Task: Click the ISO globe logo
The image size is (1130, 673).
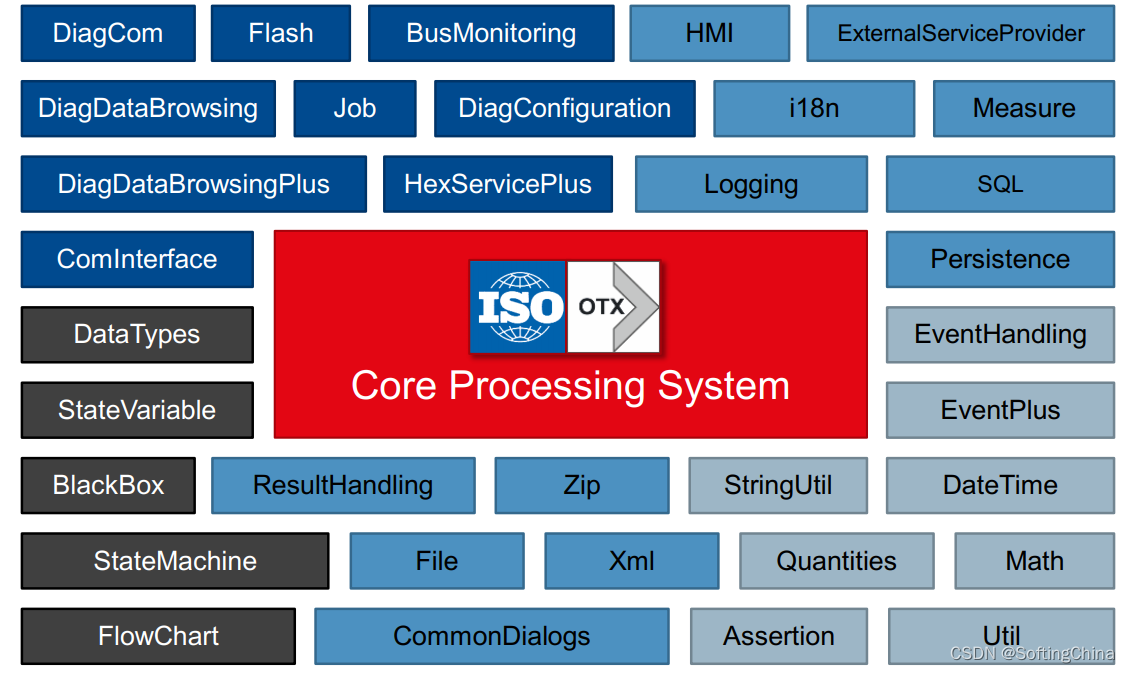Action: pos(517,307)
